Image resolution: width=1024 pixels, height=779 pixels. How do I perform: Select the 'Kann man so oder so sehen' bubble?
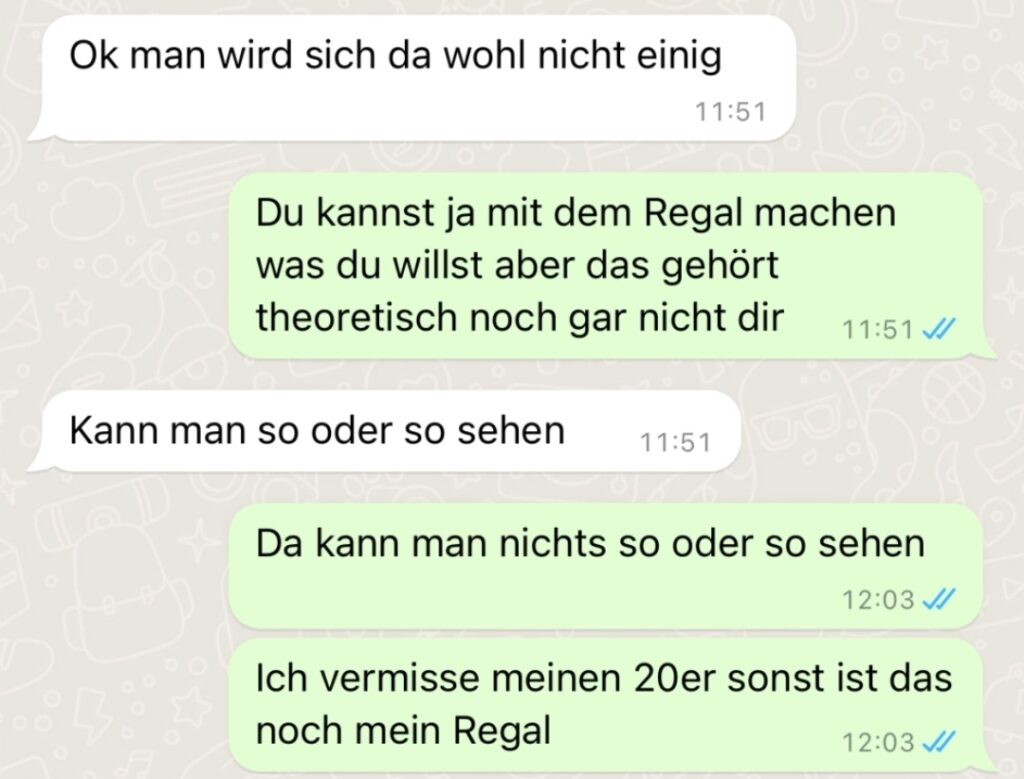click(x=384, y=431)
